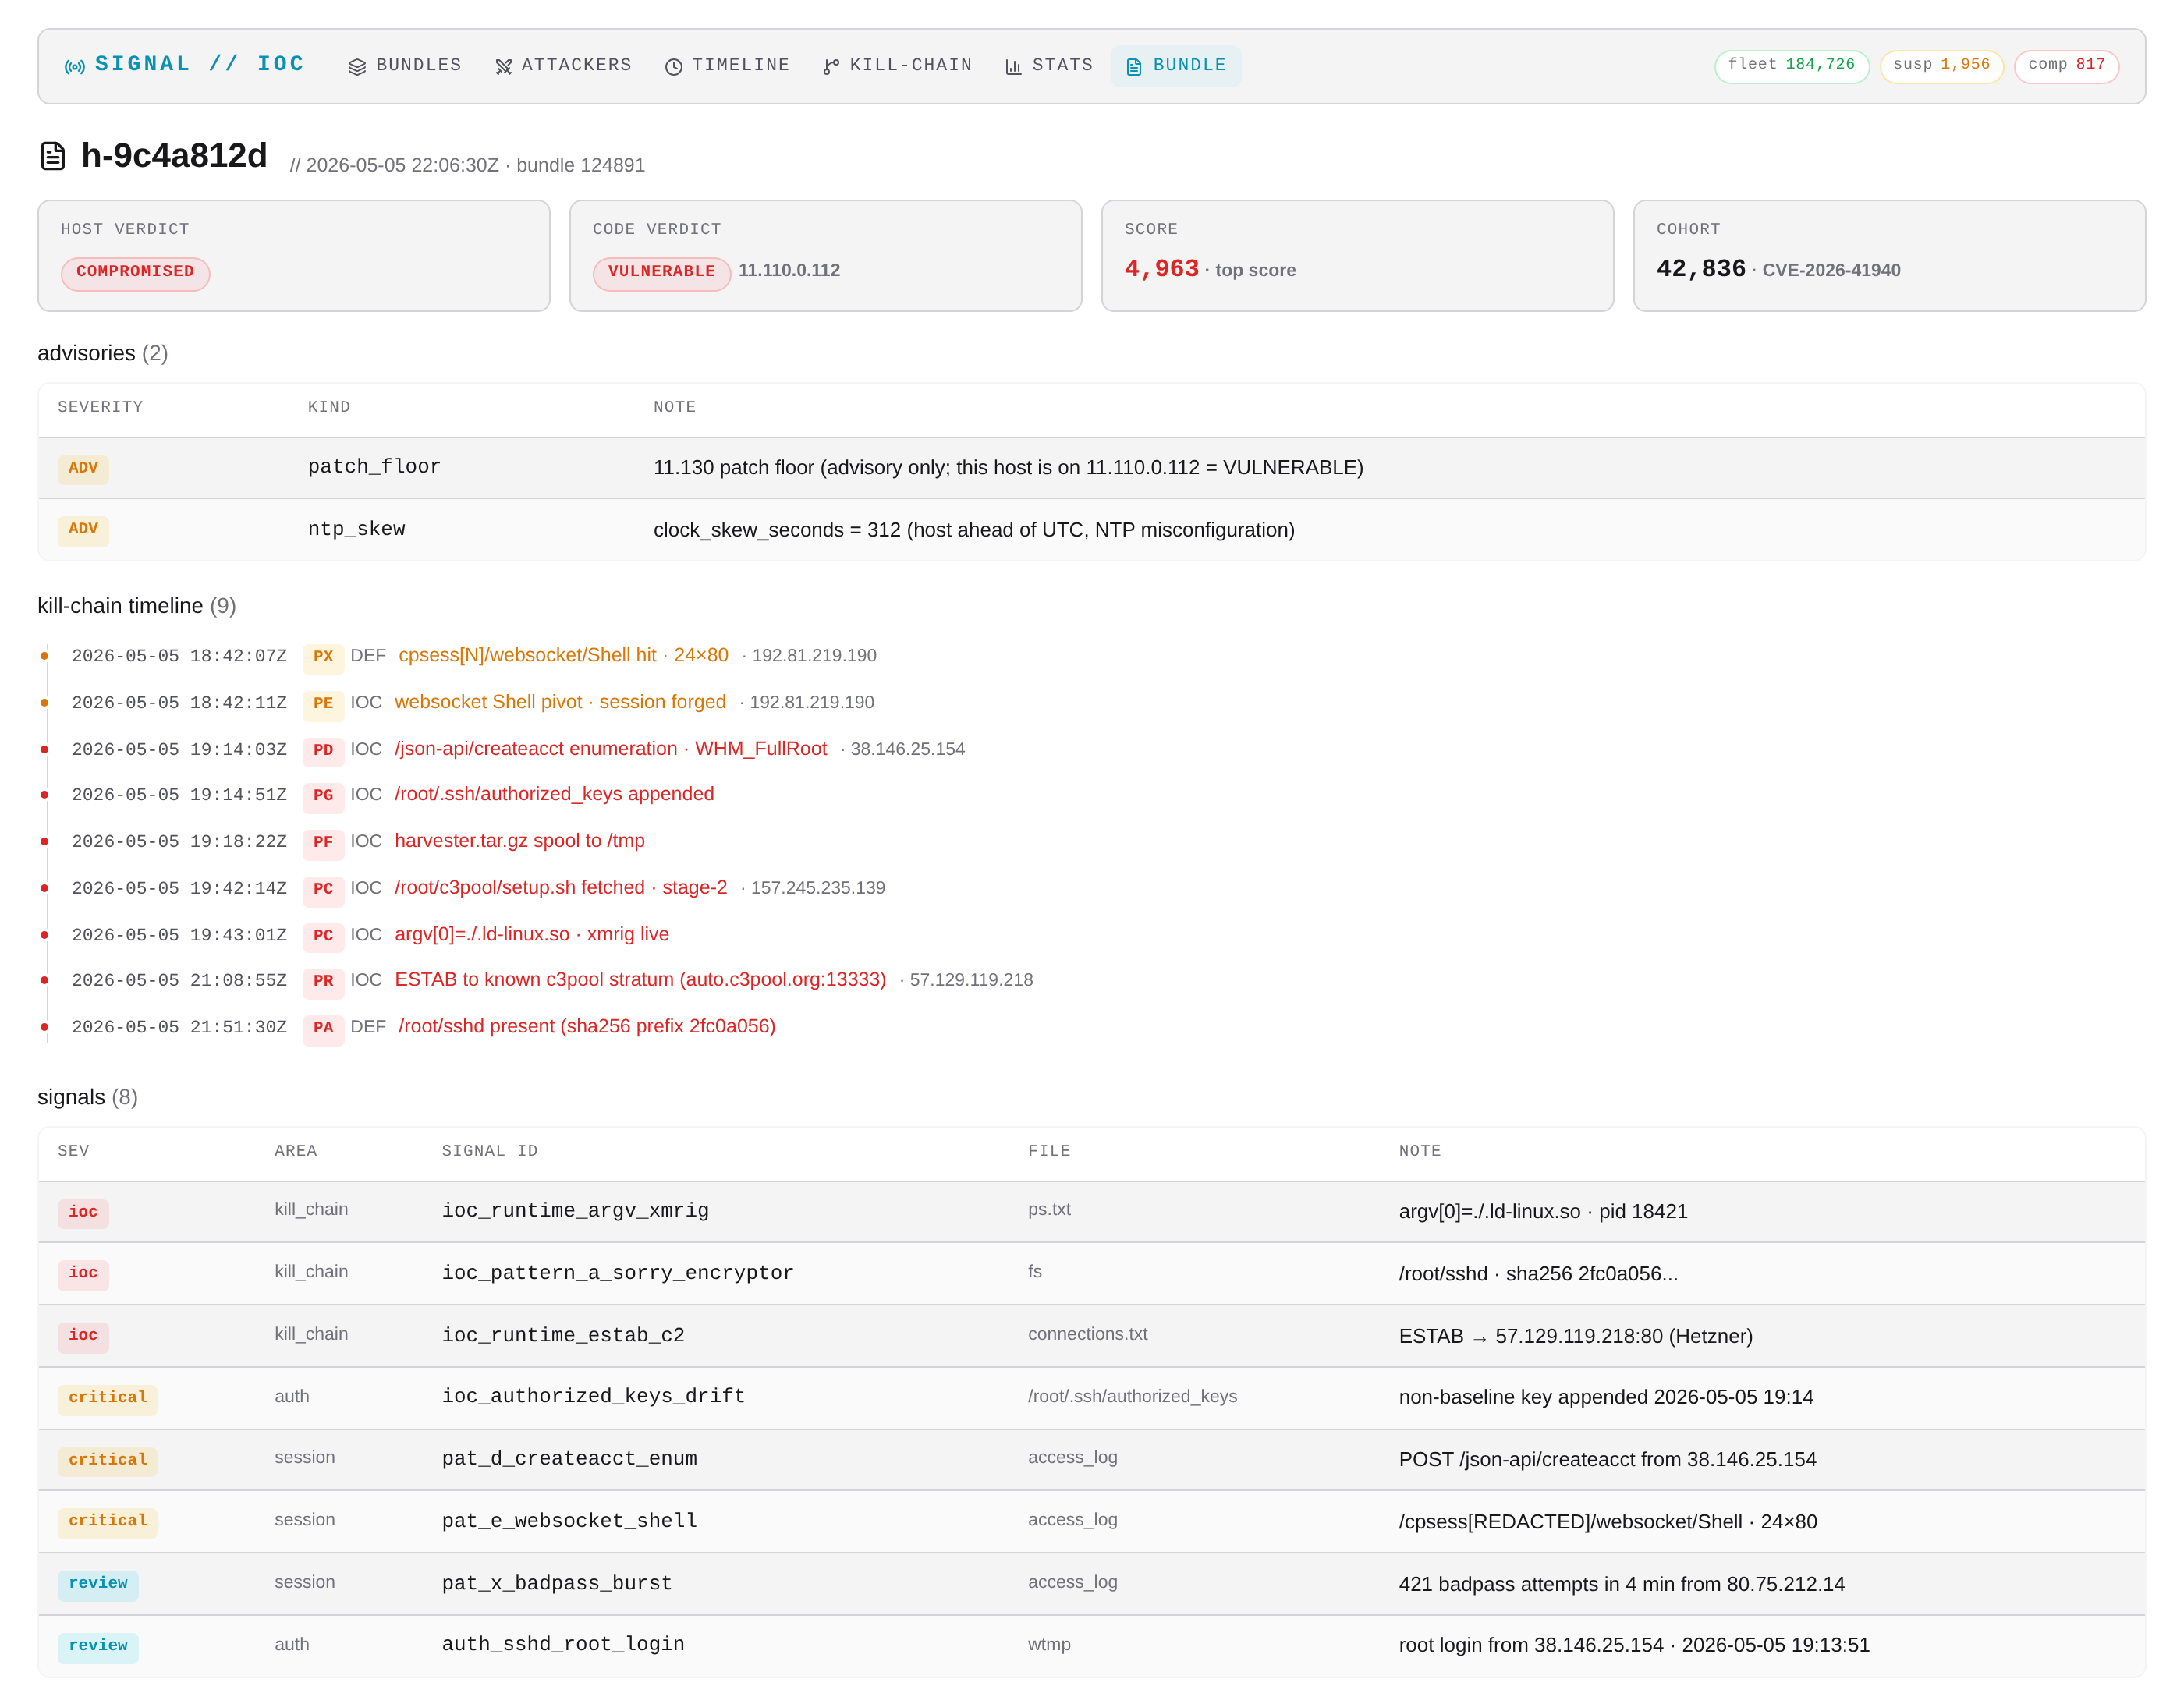Image resolution: width=2184 pixels, height=1686 pixels.
Task: Select ioc_authorized_keys_drift signal
Action: (1092, 1397)
